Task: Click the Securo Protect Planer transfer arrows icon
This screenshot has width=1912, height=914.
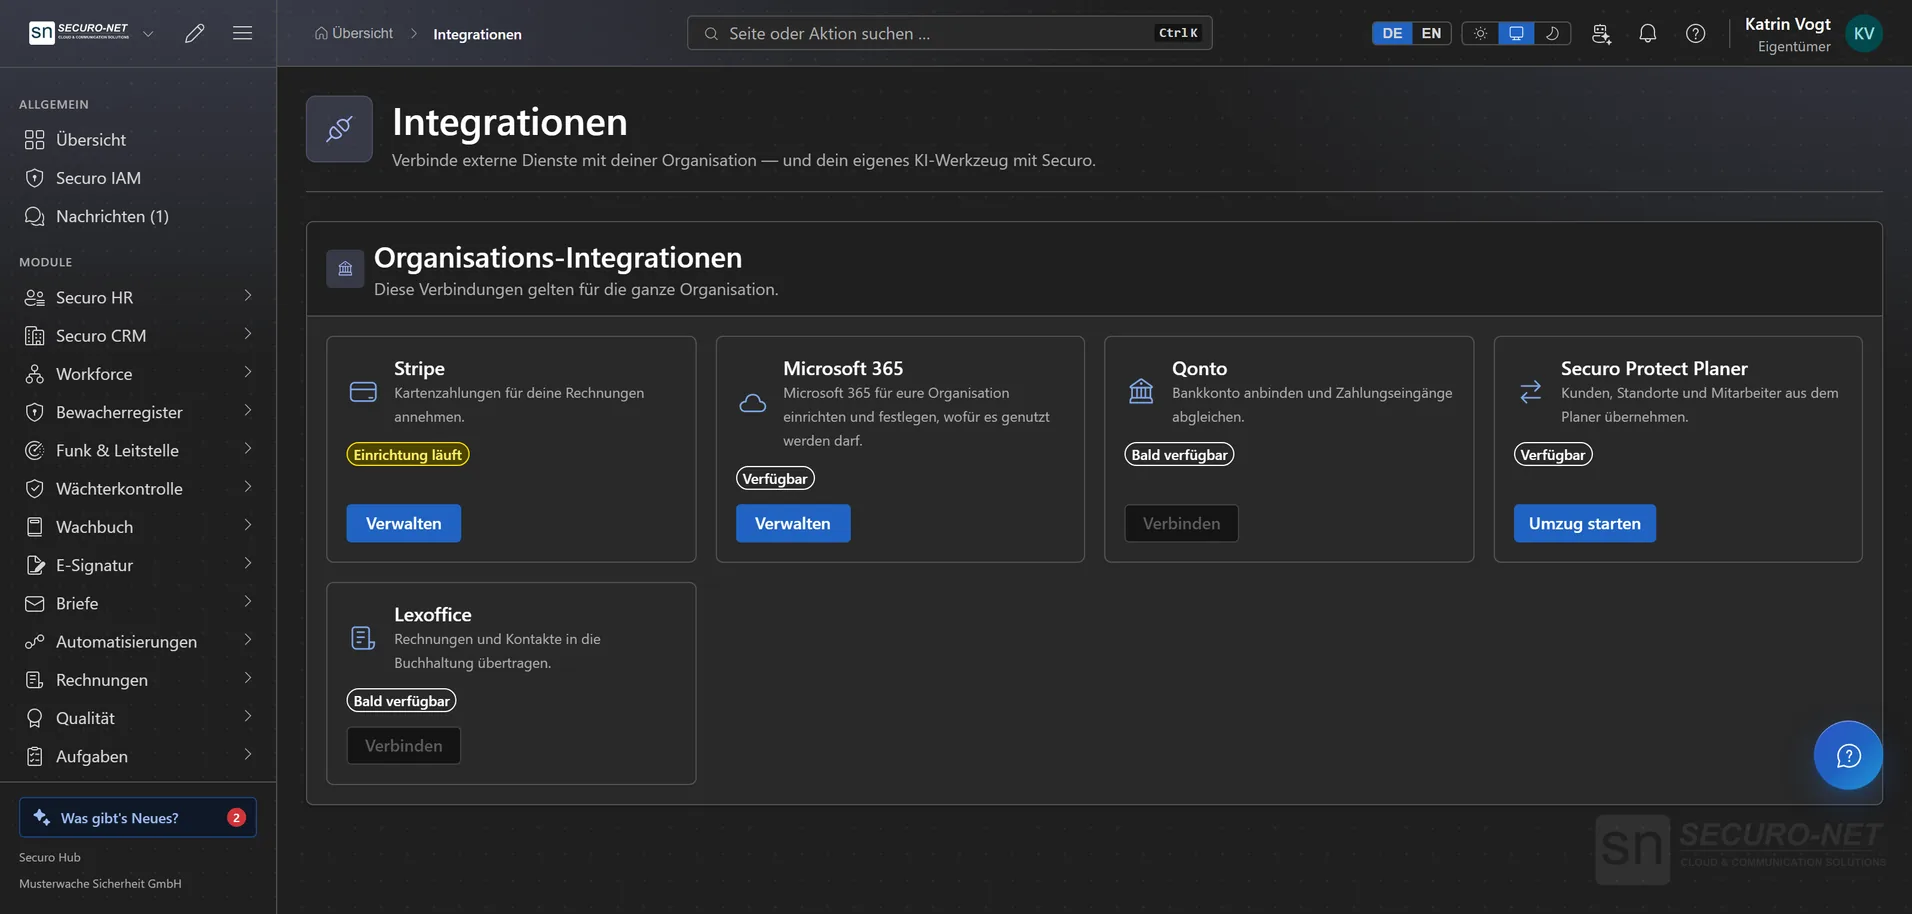Action: click(1530, 392)
